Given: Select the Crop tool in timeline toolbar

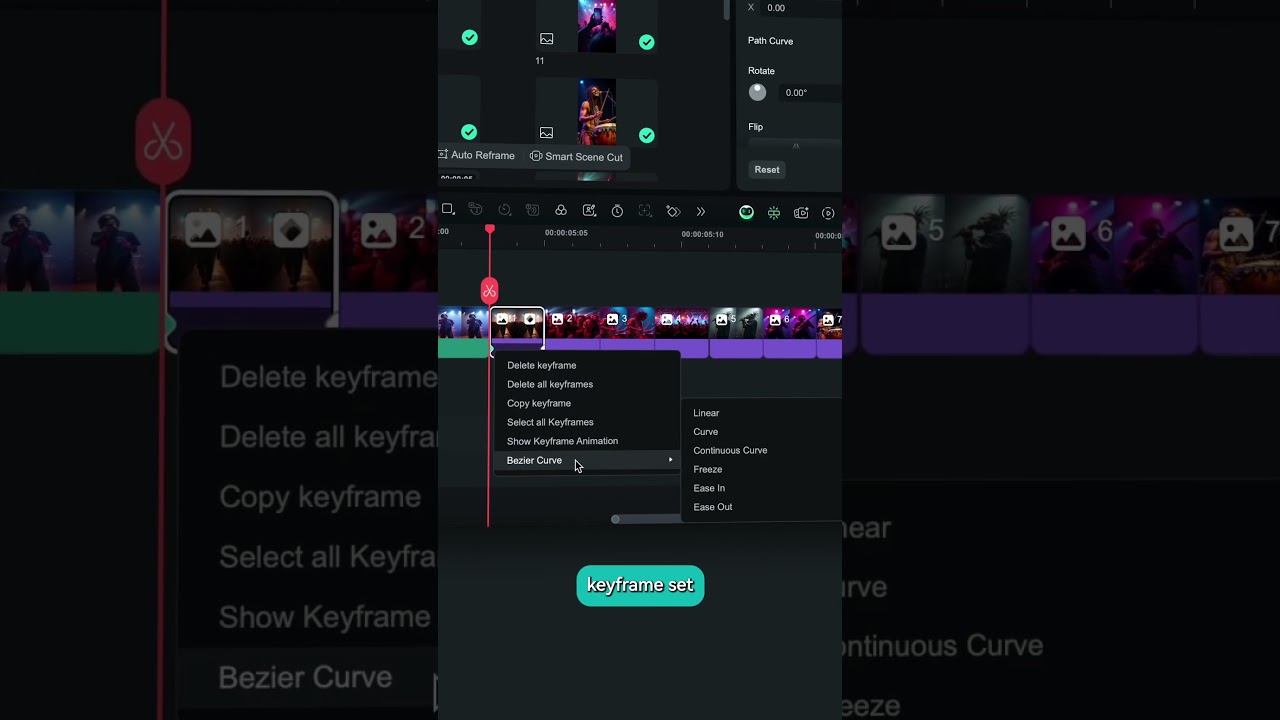Looking at the screenshot, I should coord(448,210).
